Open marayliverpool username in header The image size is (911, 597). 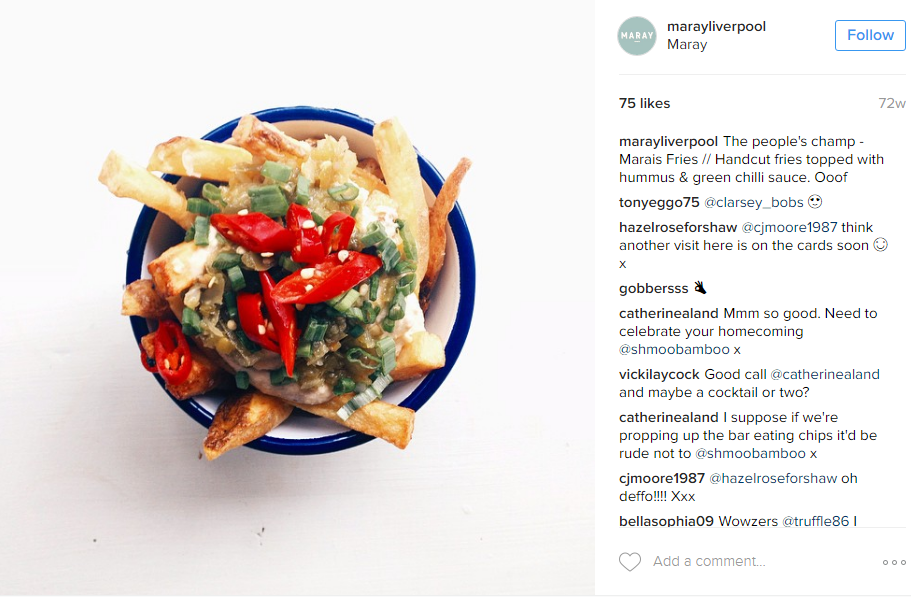(x=716, y=27)
